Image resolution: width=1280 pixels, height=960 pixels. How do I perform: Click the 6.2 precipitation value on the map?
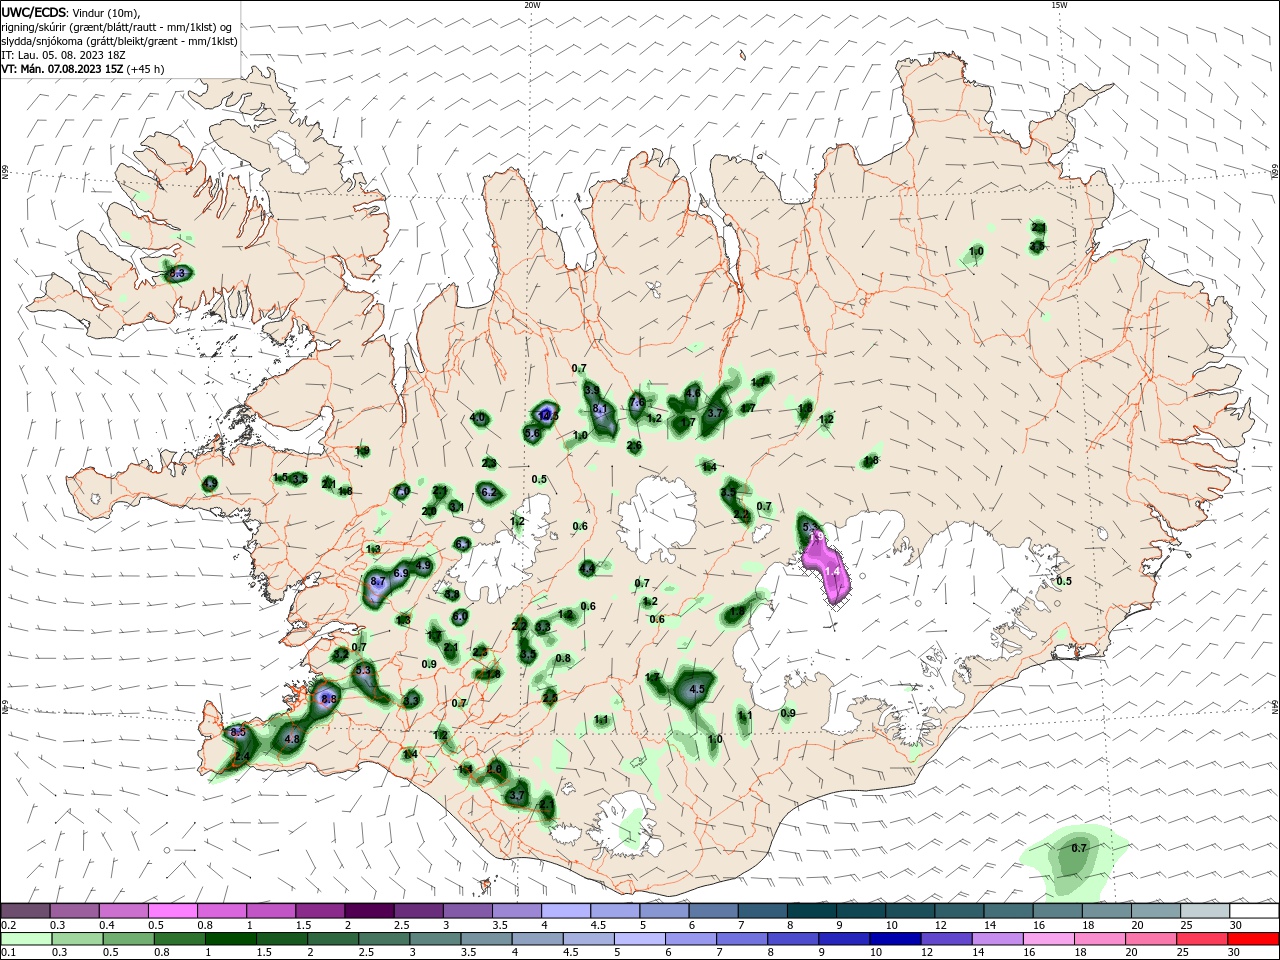point(489,492)
